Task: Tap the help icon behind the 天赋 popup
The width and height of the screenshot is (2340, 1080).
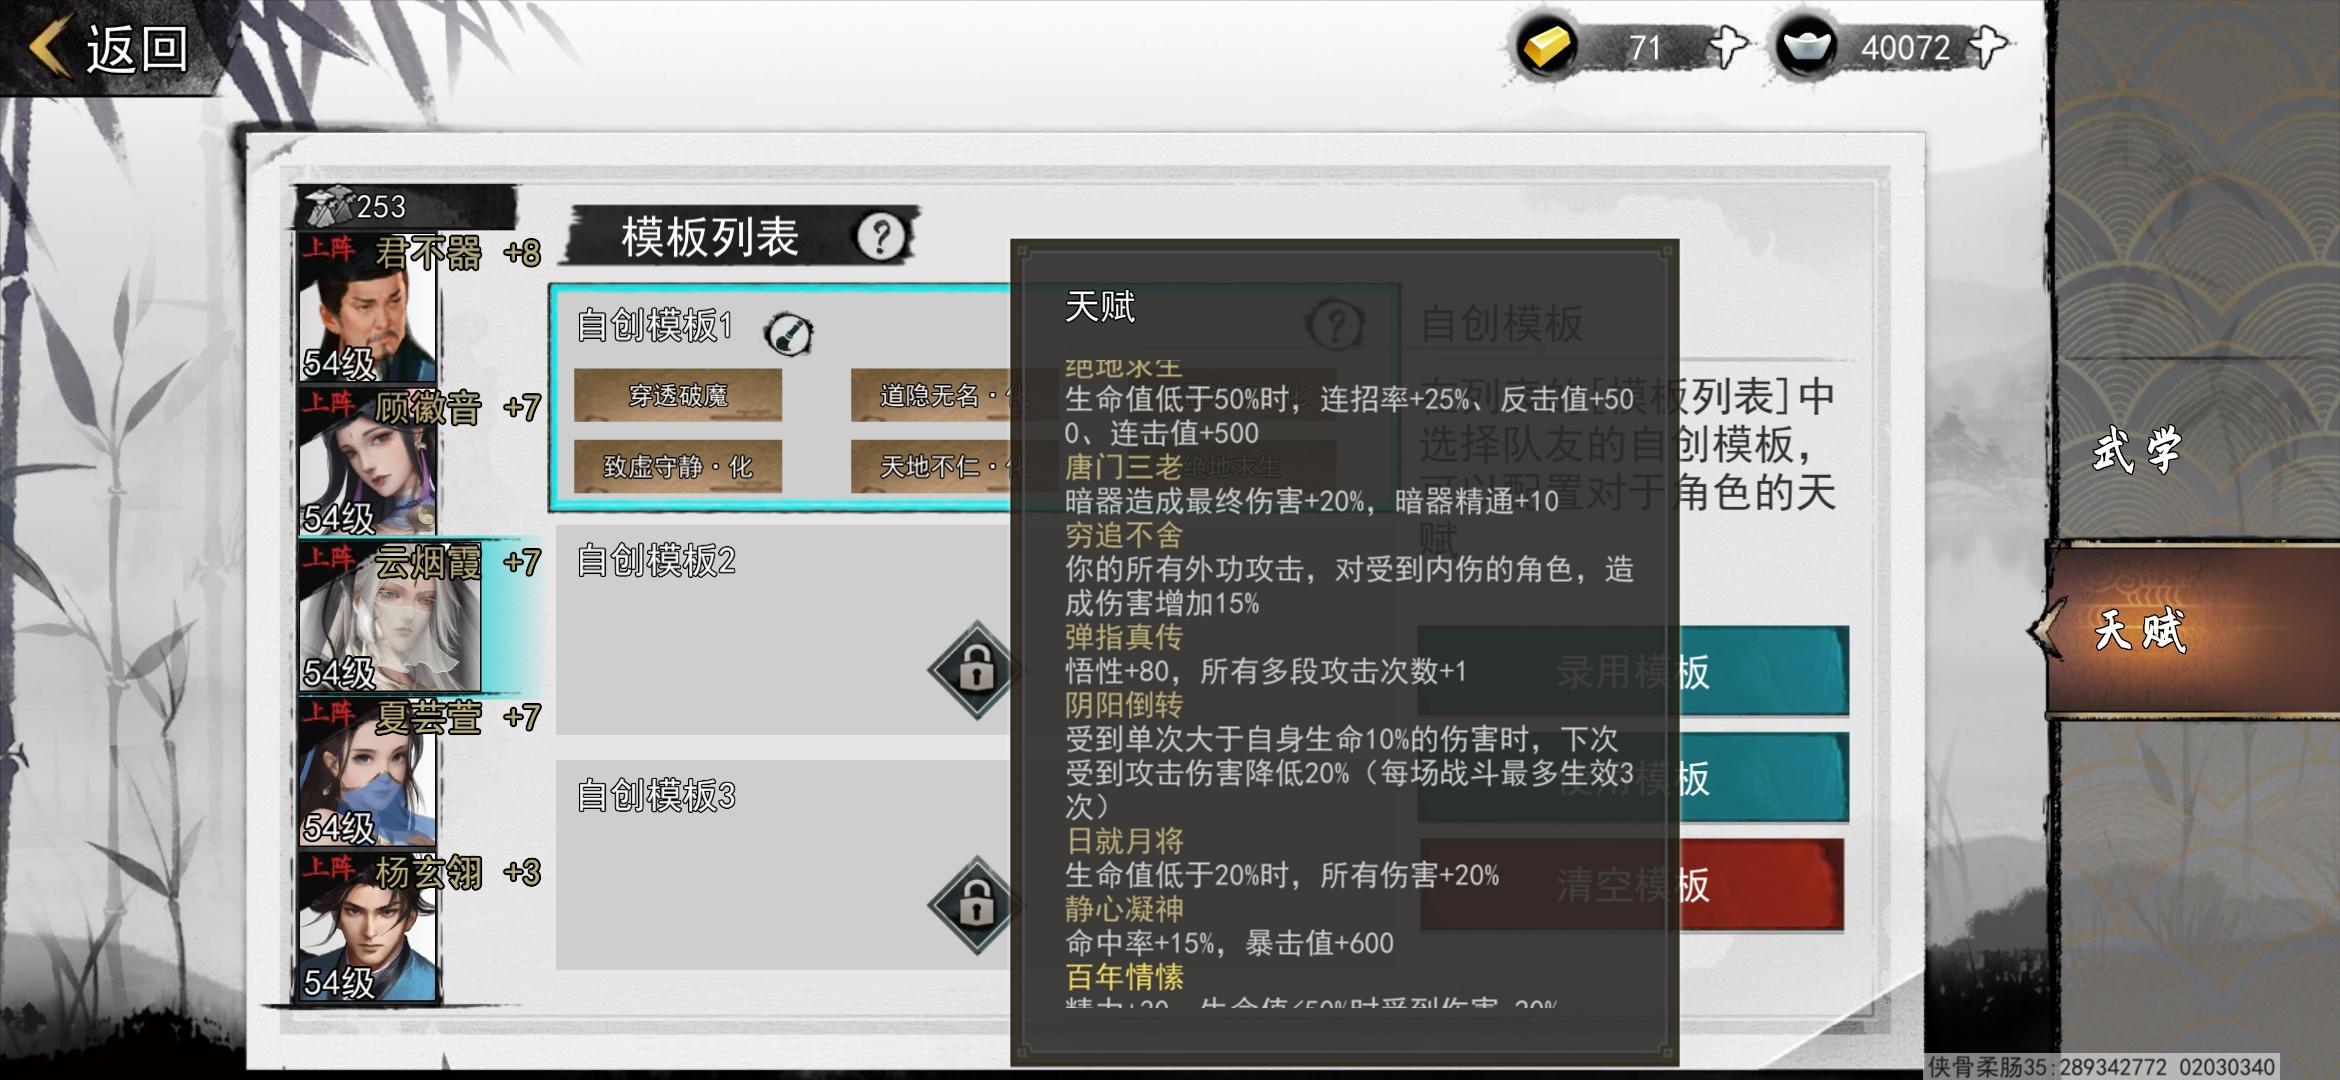Action: [x=1336, y=324]
